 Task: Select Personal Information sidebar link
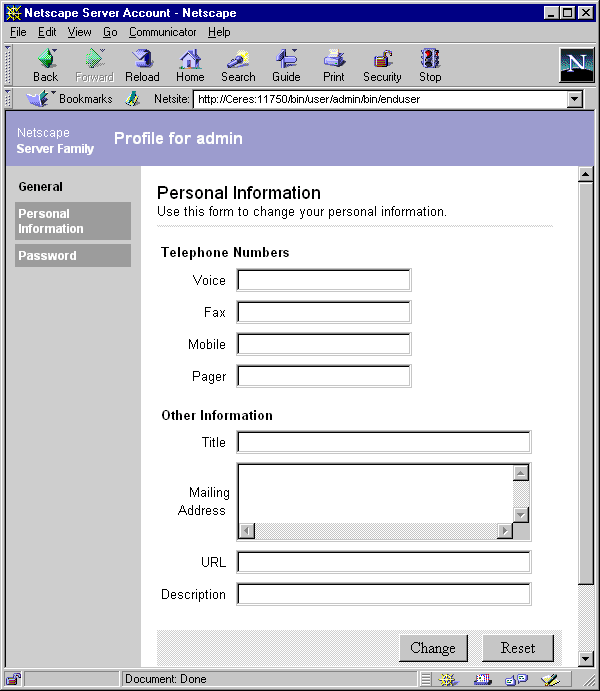(x=73, y=221)
